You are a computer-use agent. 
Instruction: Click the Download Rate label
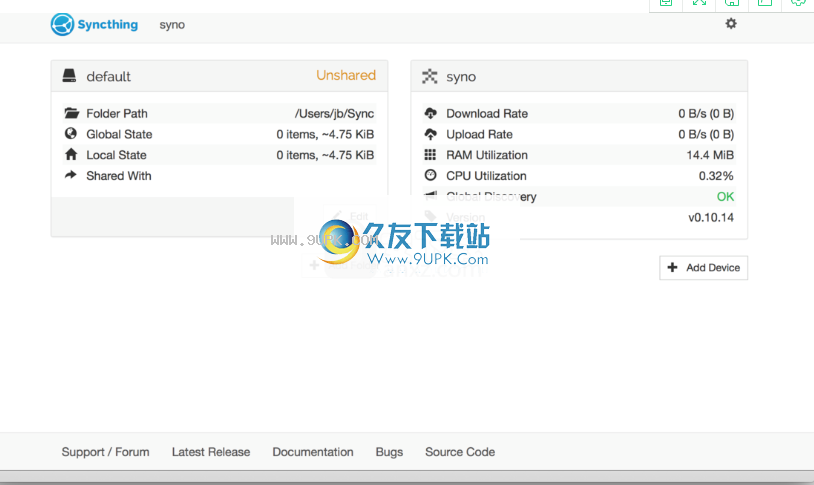point(487,114)
